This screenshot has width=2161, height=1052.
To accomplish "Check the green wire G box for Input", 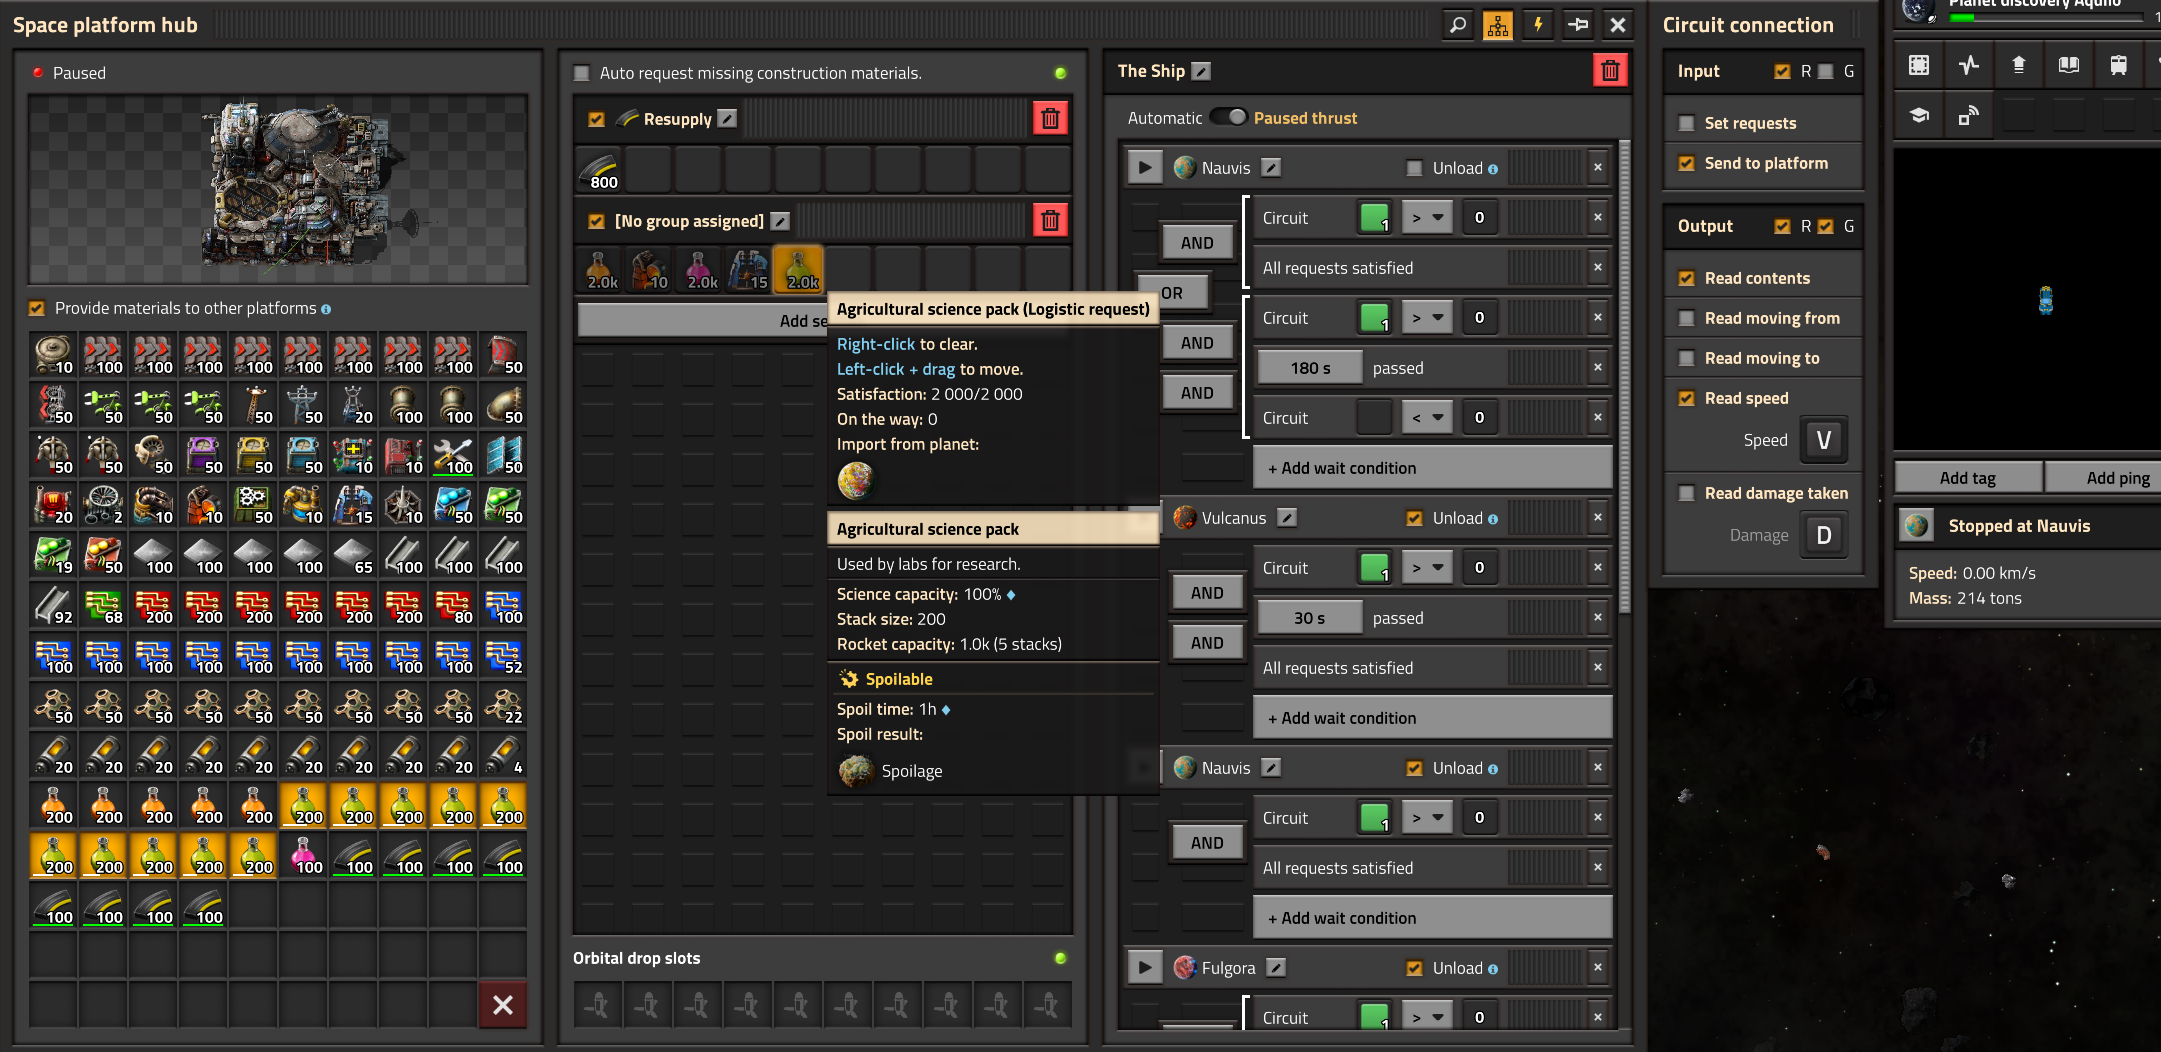I will [1826, 71].
